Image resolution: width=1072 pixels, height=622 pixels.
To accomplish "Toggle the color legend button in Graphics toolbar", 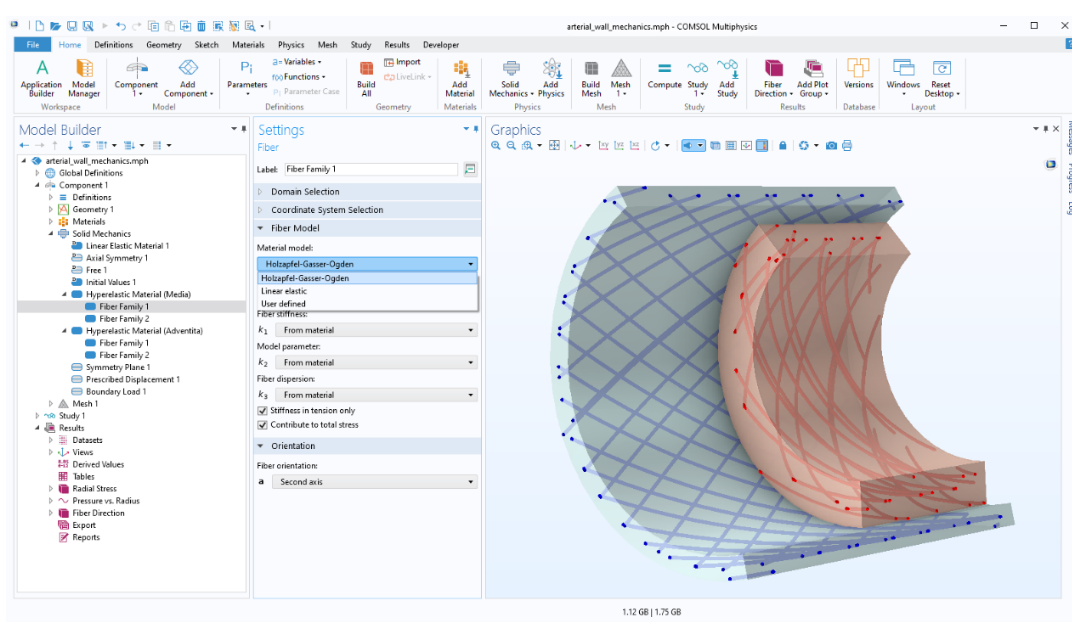I will pyautogui.click(x=762, y=146).
